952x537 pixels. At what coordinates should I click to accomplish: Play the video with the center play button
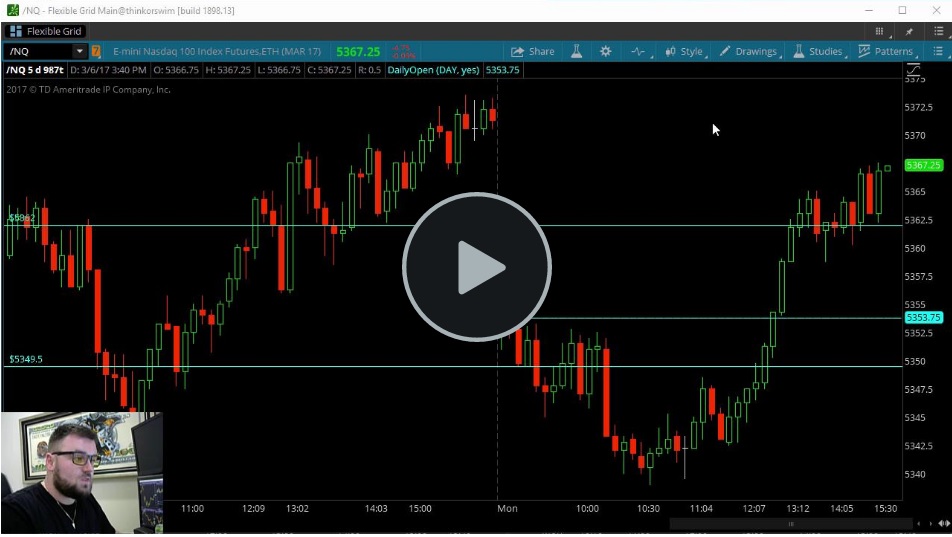[x=477, y=267]
